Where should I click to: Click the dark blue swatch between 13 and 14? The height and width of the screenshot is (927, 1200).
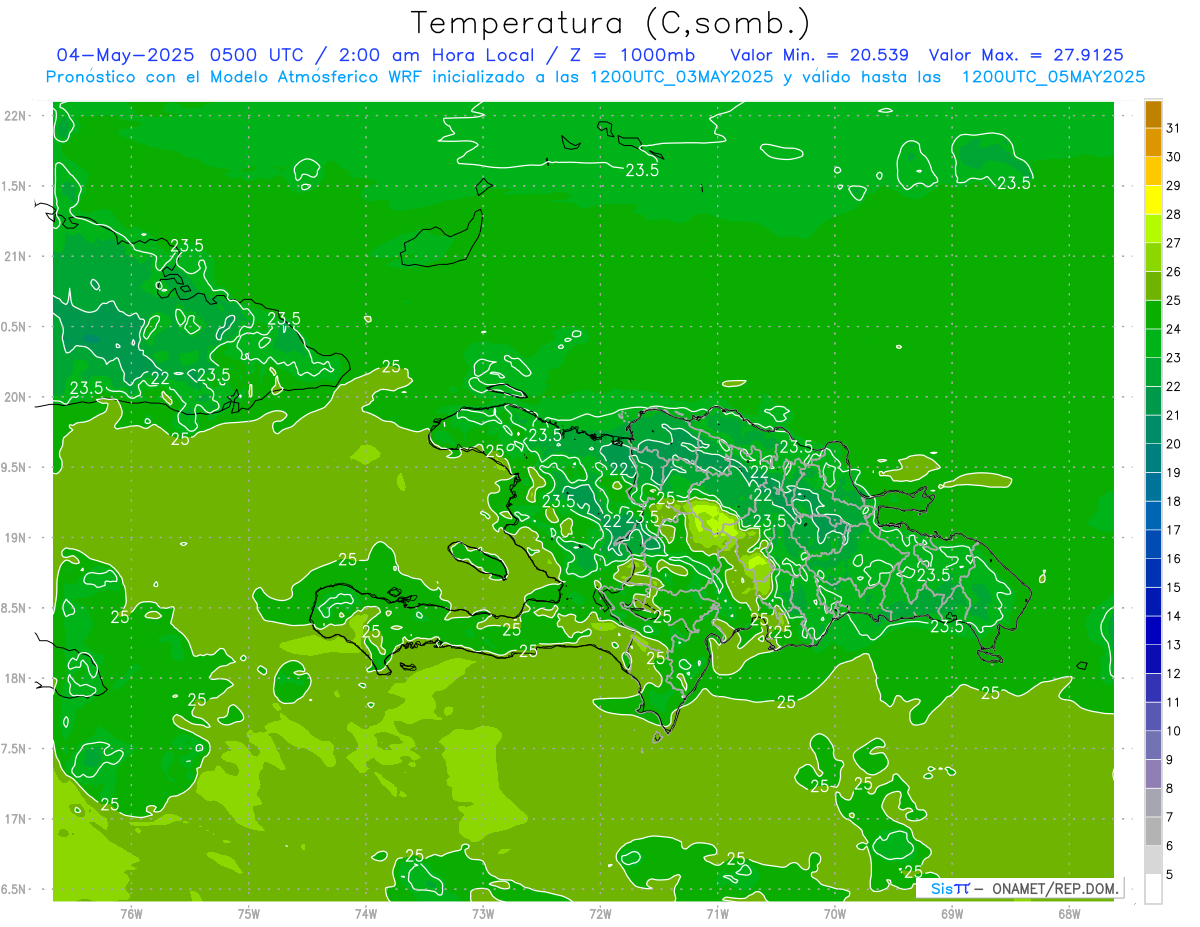(1153, 631)
